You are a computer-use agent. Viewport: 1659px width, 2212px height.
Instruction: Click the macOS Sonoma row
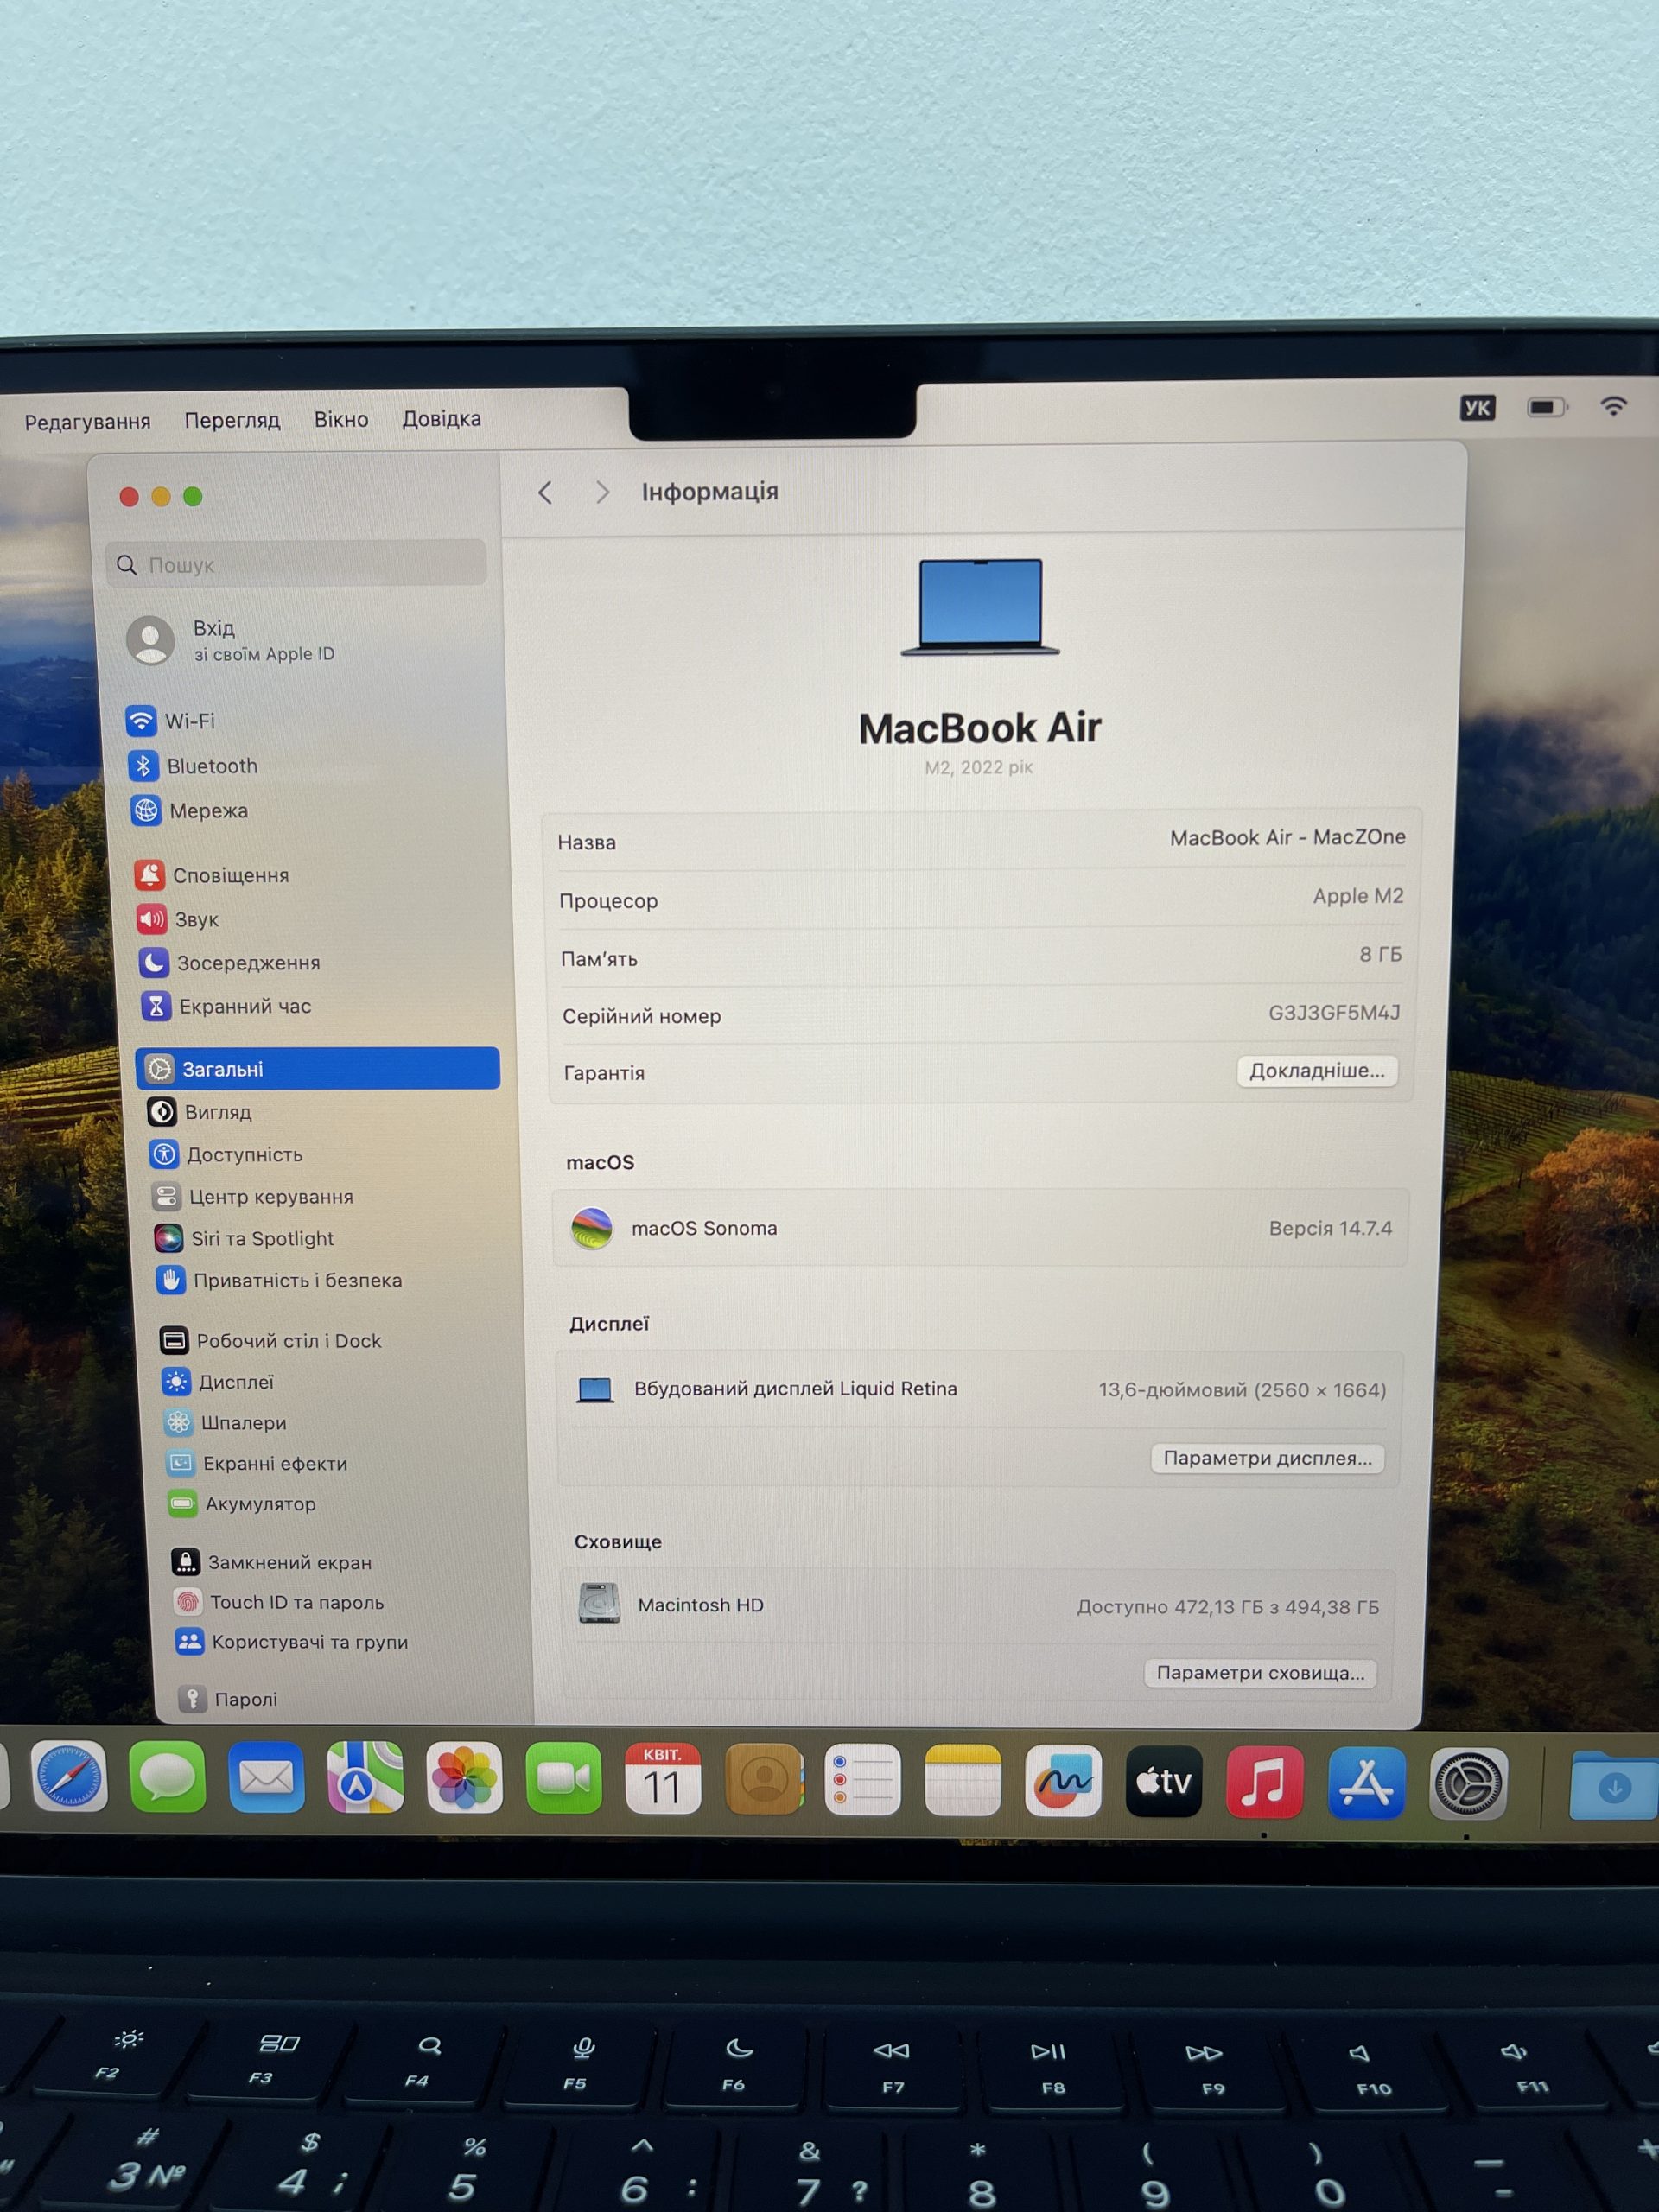click(980, 1228)
